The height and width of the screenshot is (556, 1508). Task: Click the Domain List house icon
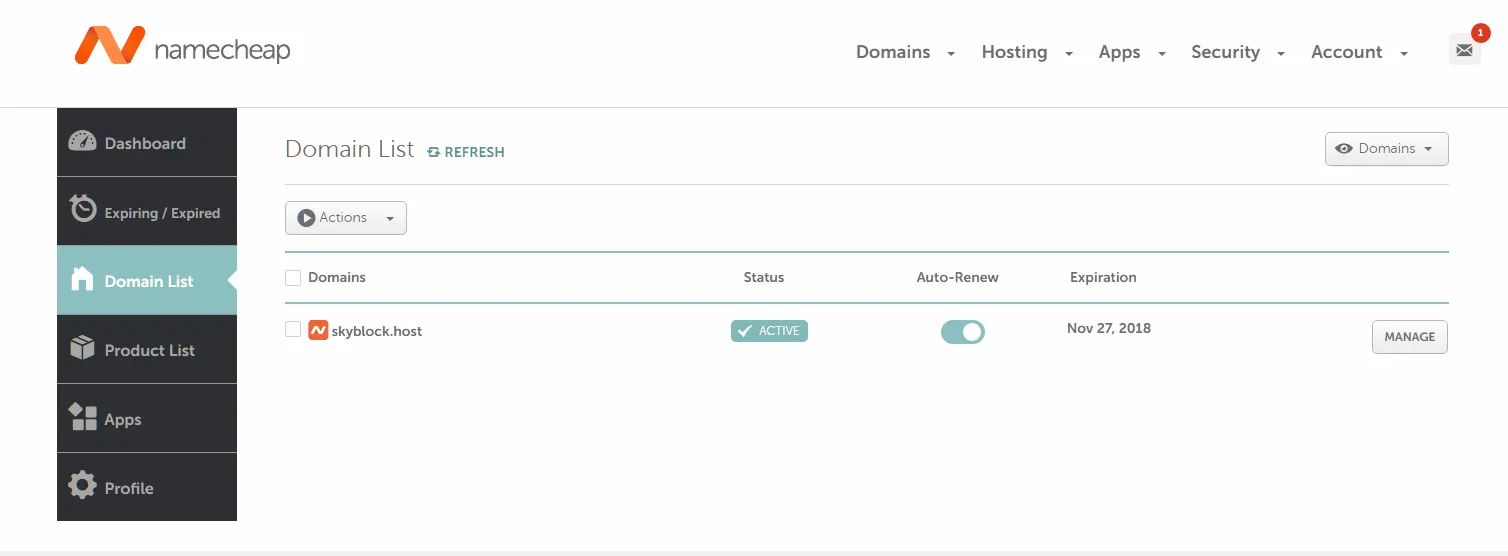pos(83,279)
